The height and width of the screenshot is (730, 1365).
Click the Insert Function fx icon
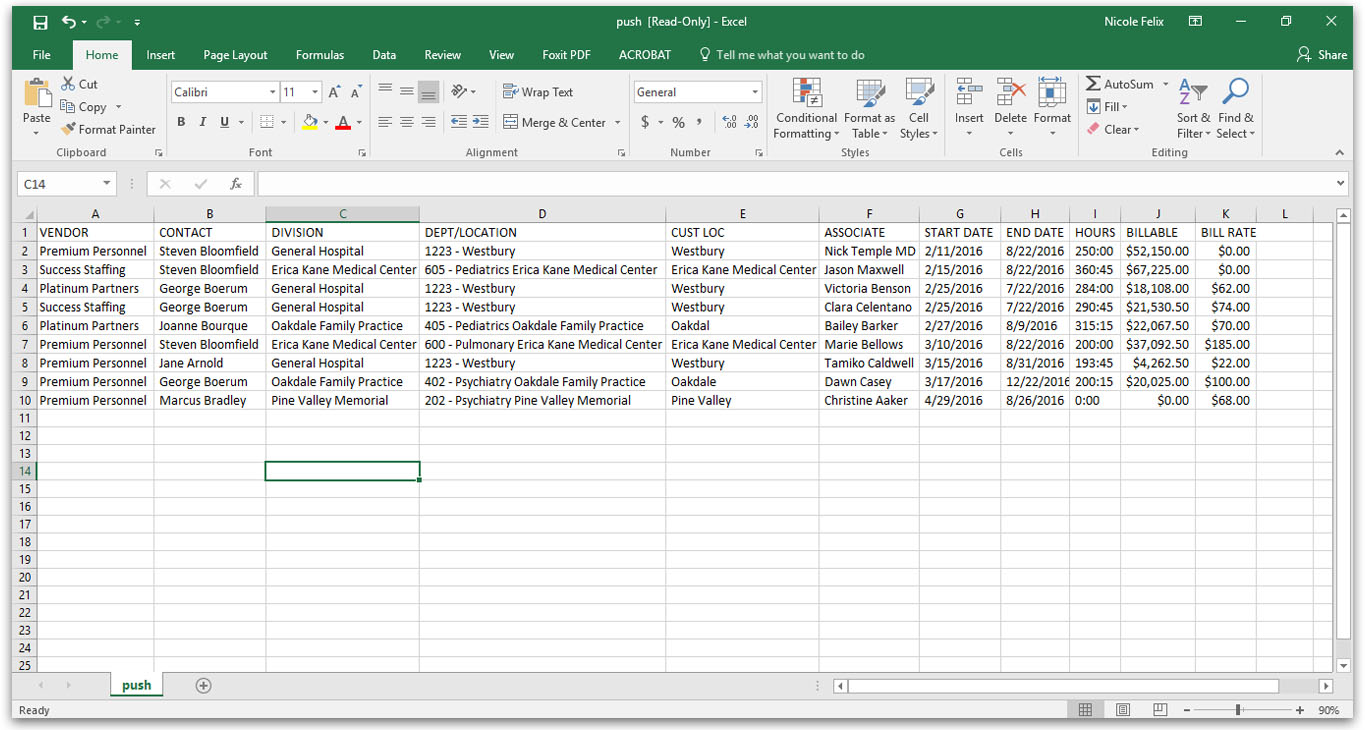tap(236, 184)
